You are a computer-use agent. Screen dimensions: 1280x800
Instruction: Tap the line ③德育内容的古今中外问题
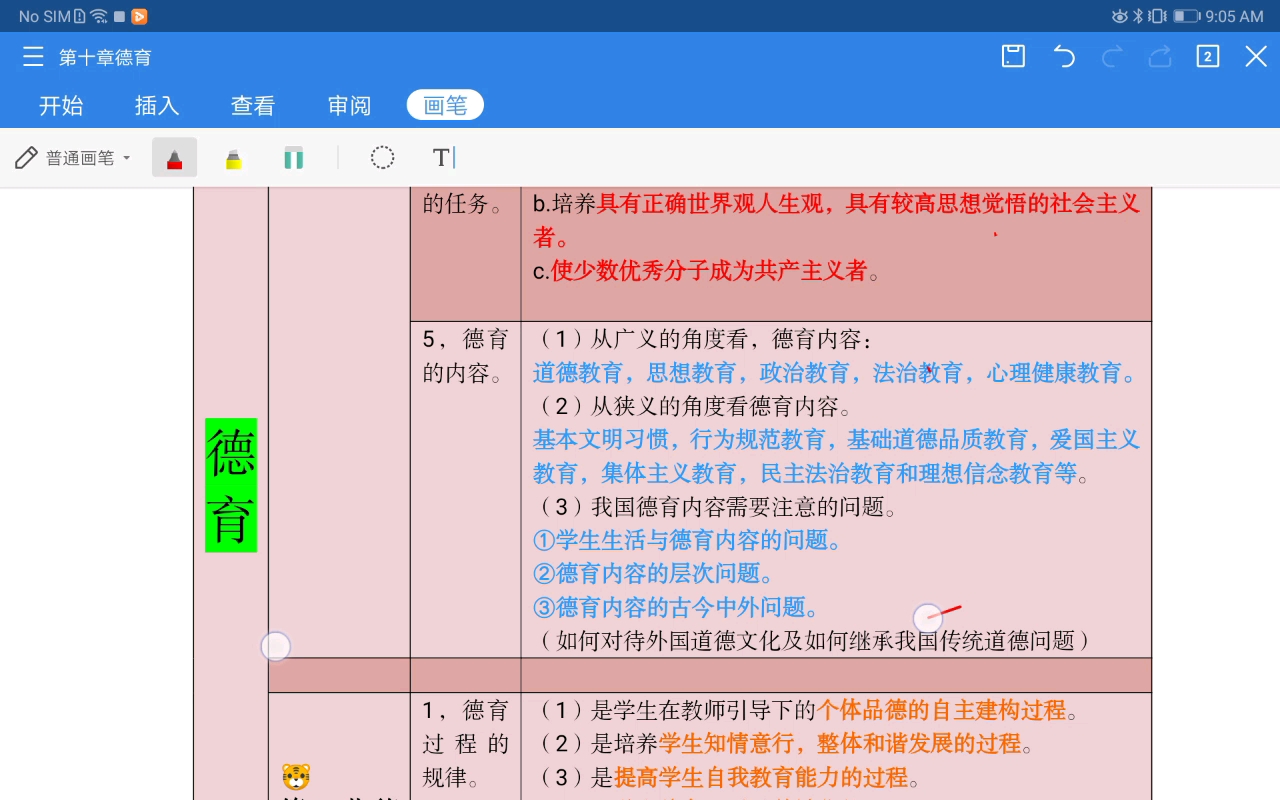pyautogui.click(x=677, y=607)
